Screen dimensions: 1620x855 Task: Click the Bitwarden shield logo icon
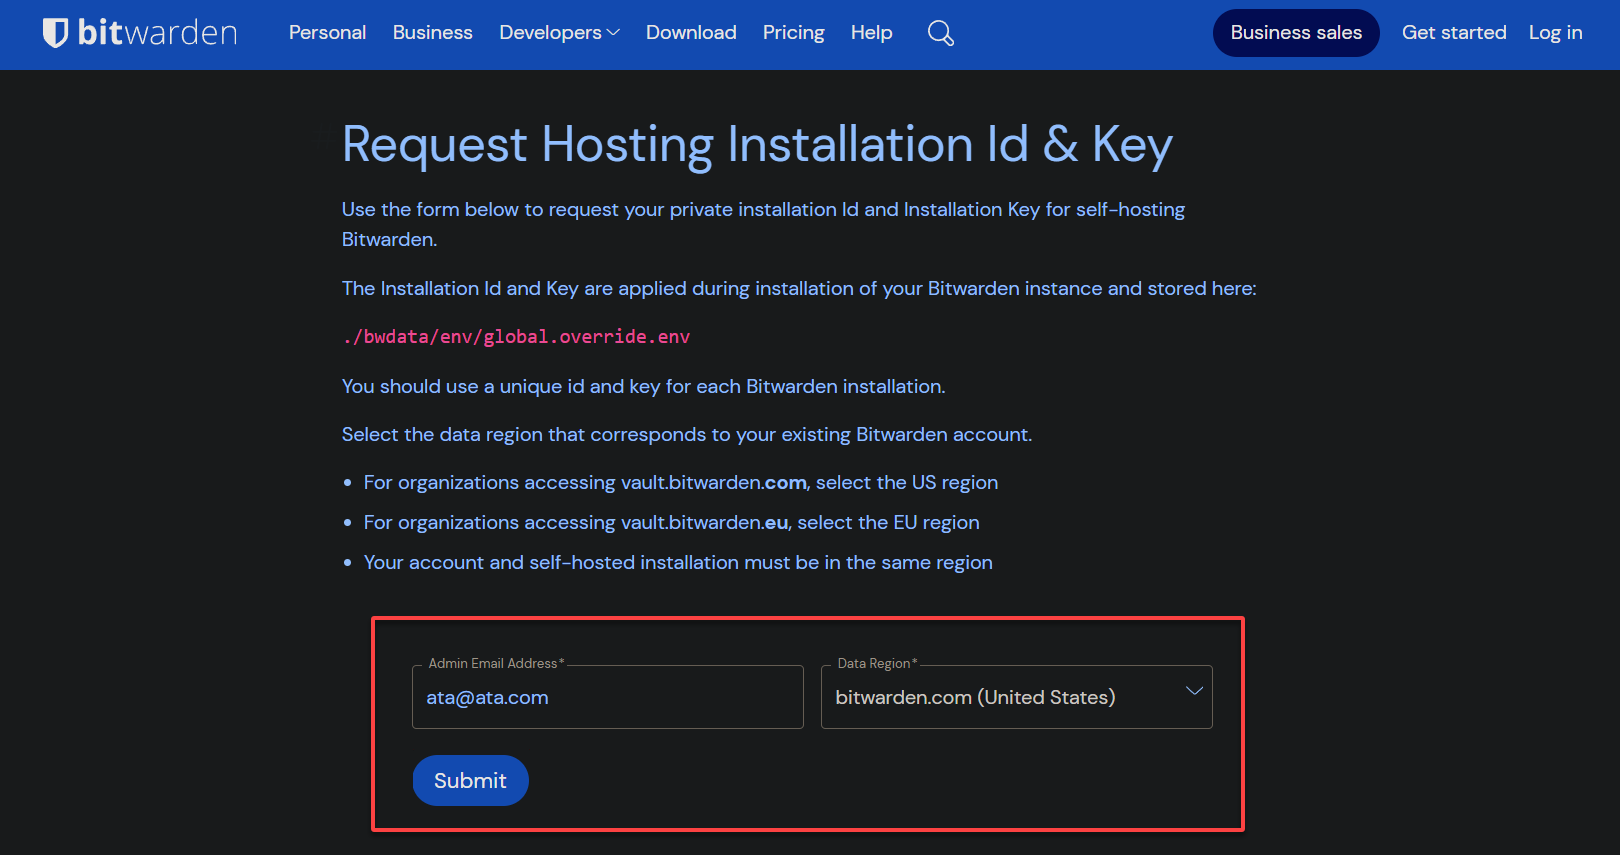point(55,33)
